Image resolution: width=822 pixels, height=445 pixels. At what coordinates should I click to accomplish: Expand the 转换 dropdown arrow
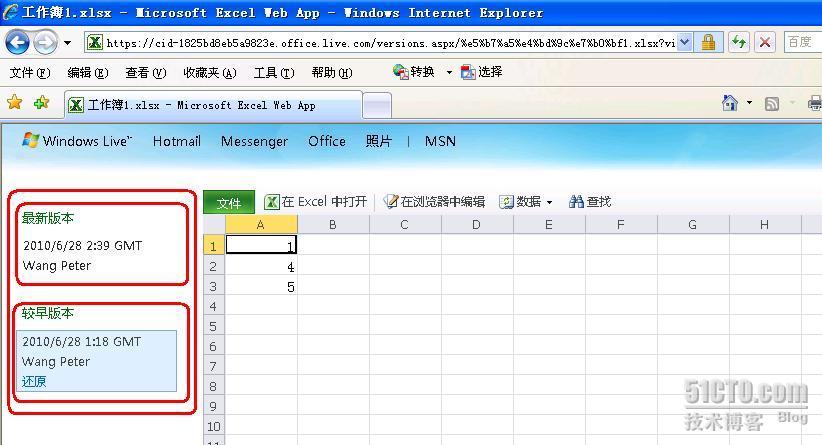[449, 72]
